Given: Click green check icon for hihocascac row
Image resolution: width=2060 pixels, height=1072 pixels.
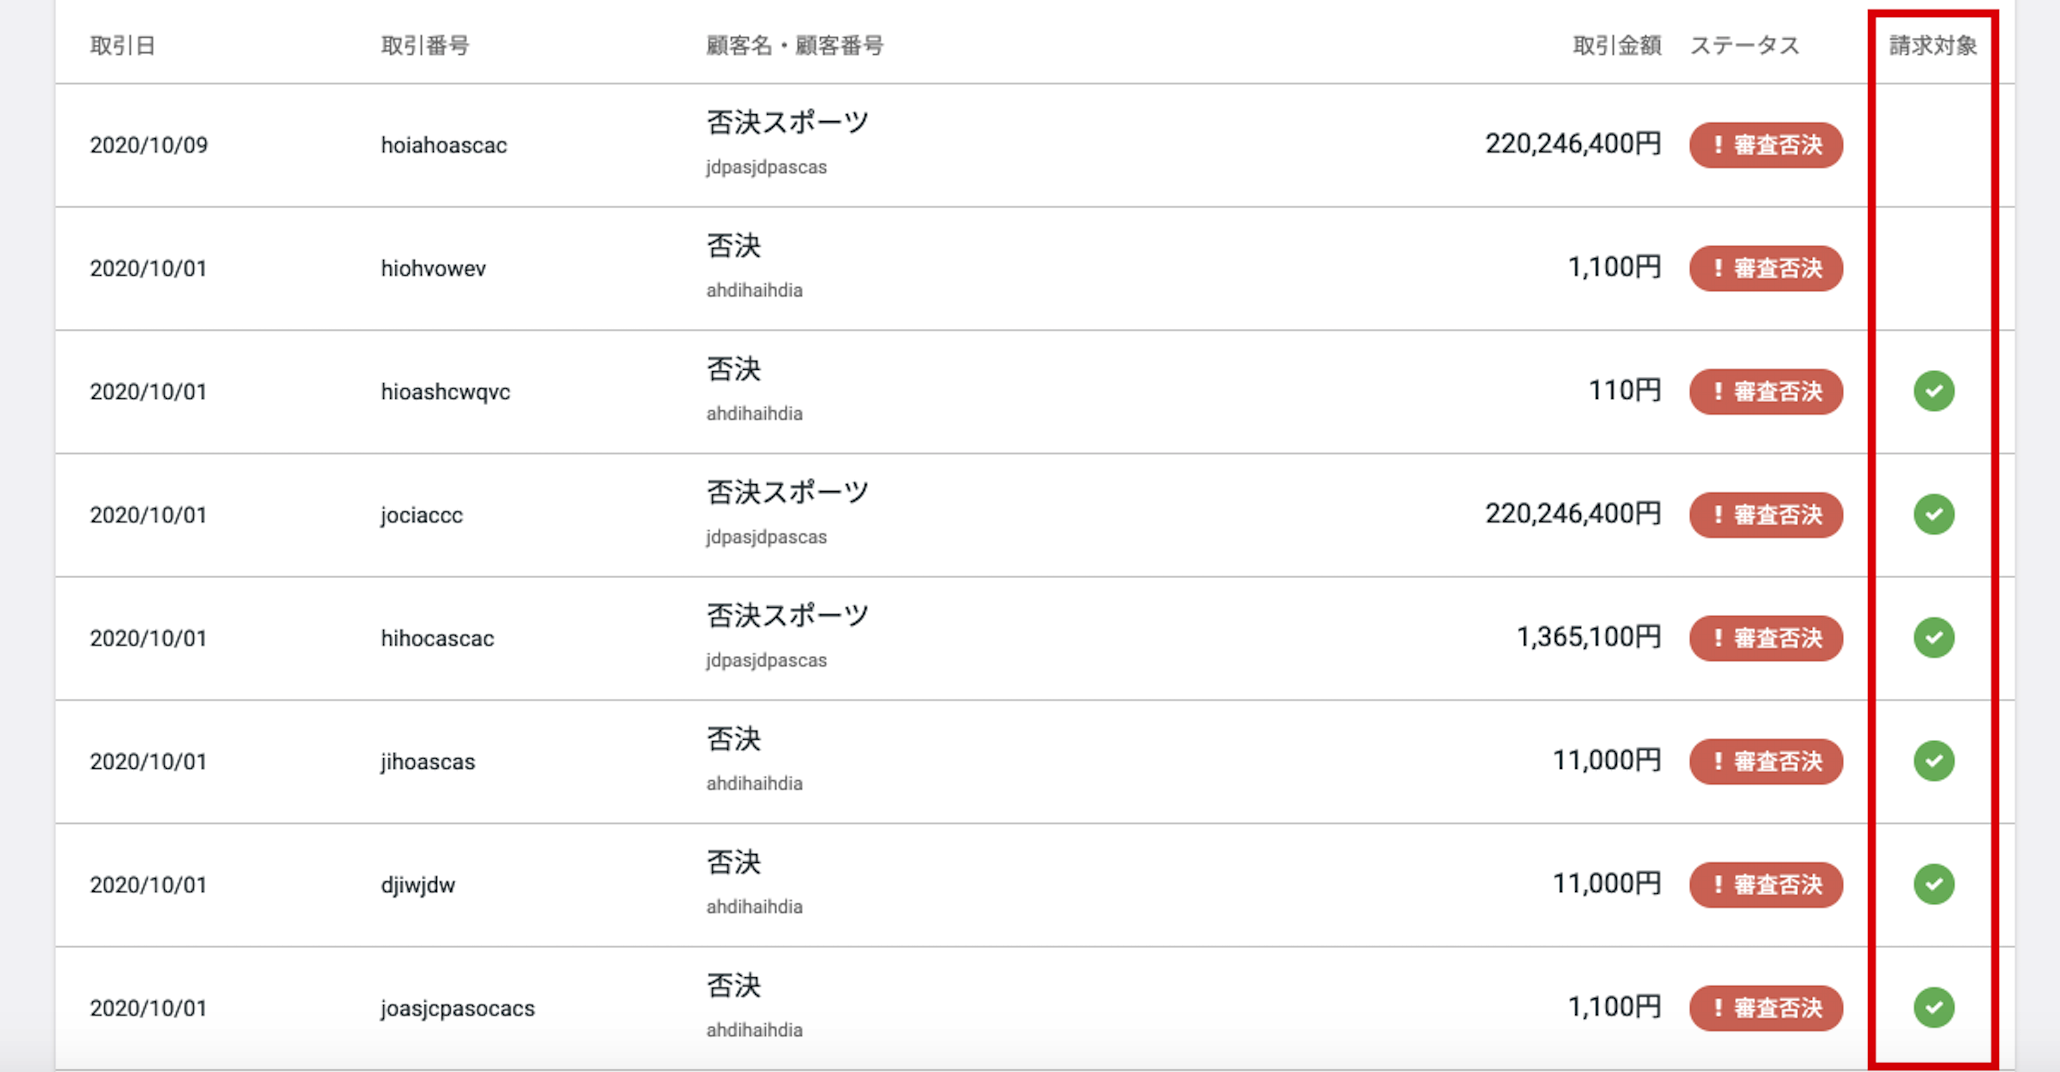Looking at the screenshot, I should coord(1934,637).
